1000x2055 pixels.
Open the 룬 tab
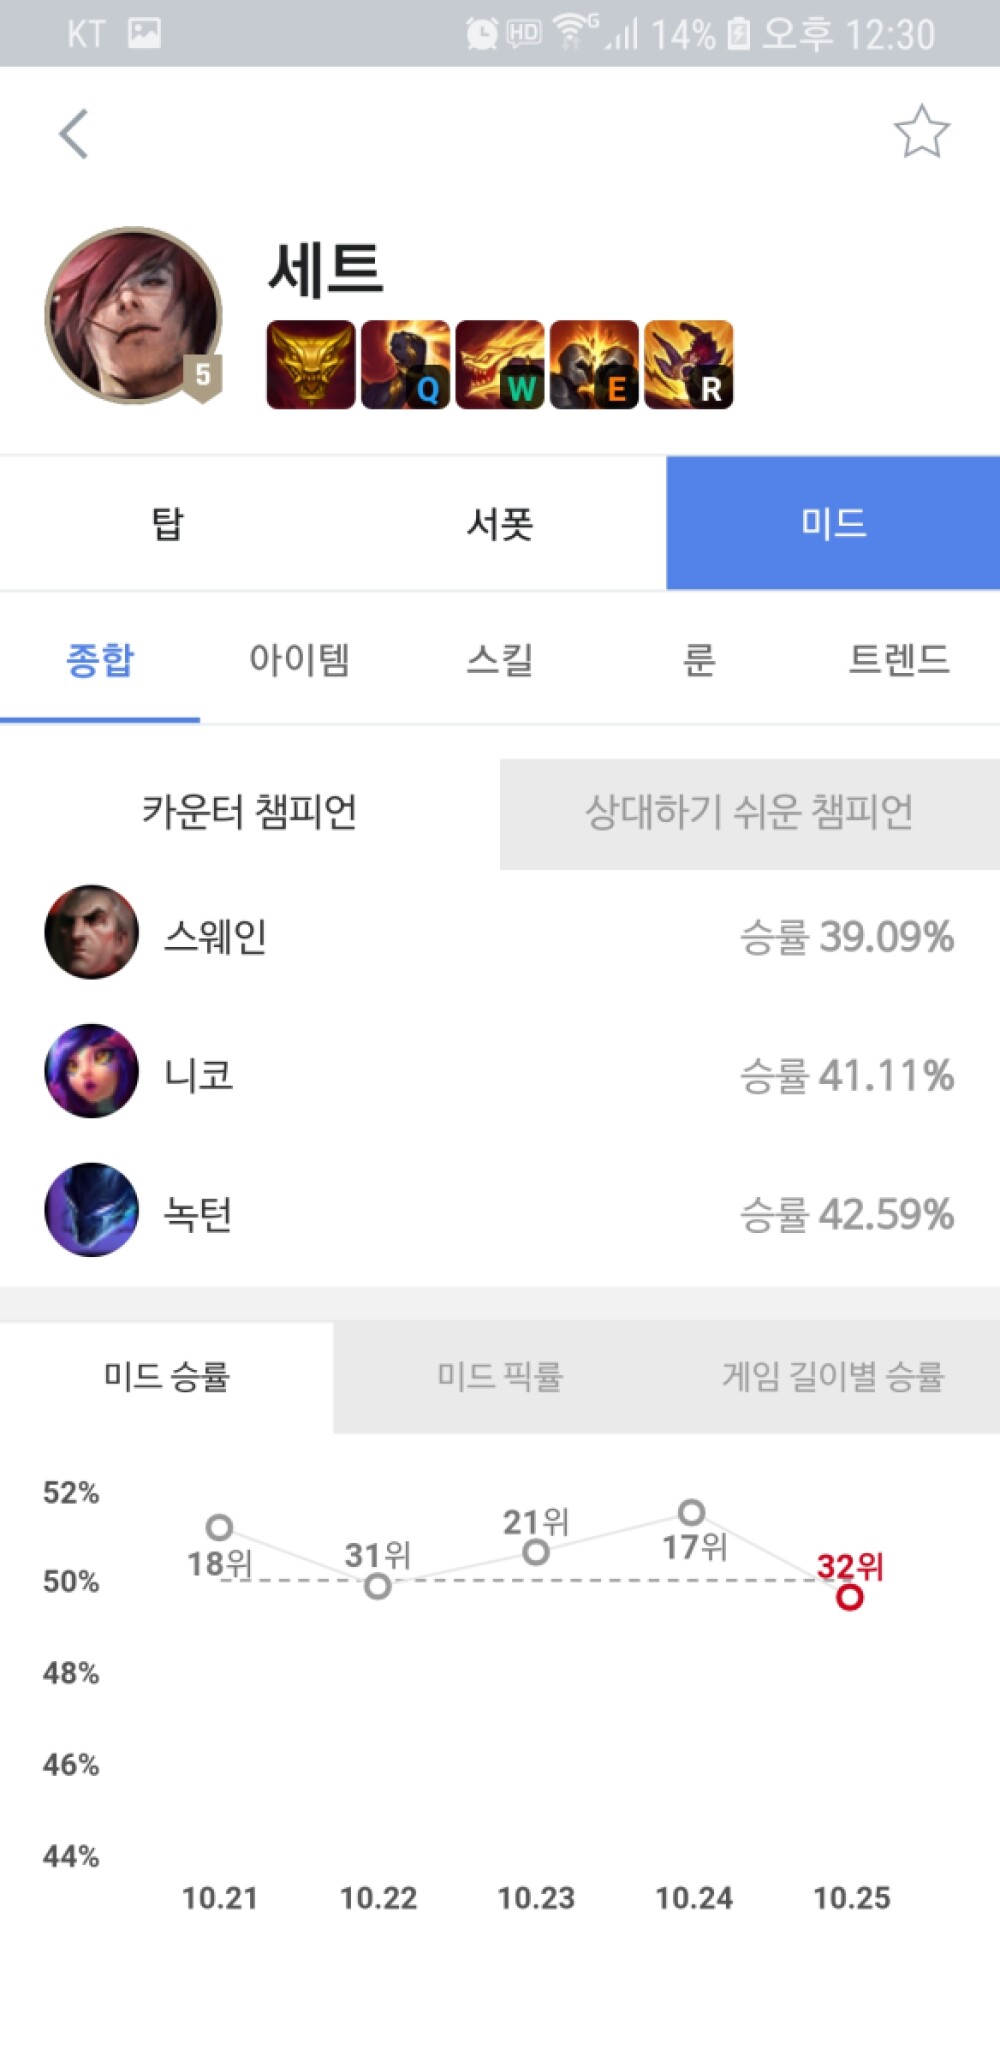699,660
